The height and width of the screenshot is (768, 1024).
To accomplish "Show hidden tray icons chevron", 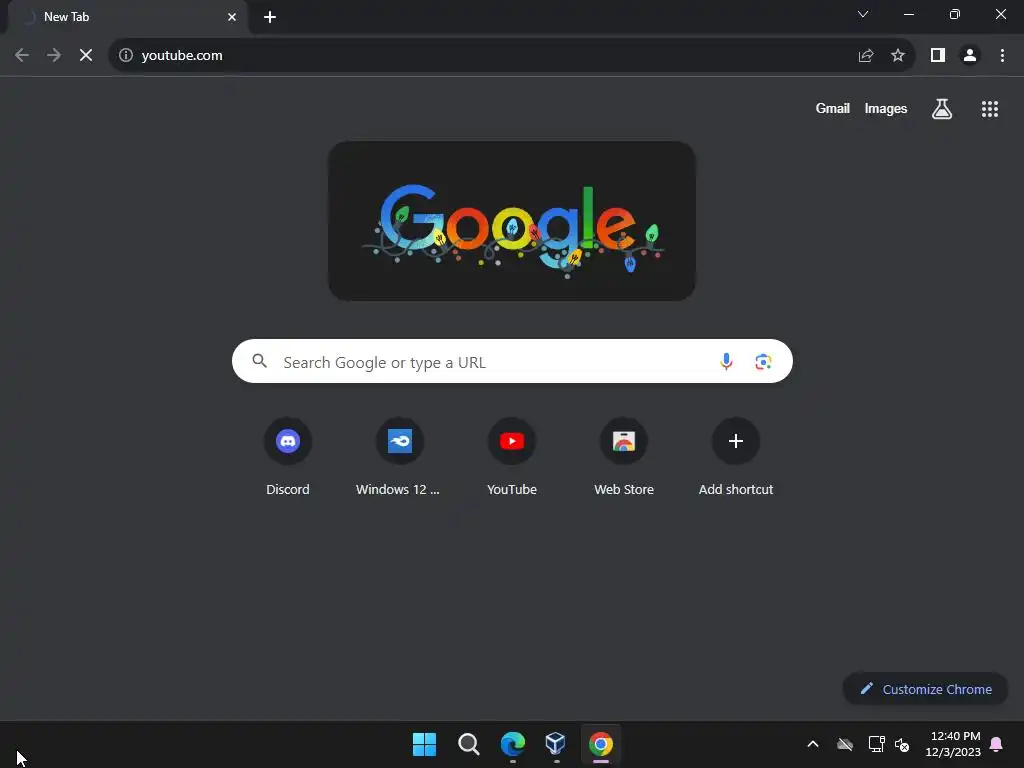I will pyautogui.click(x=813, y=744).
